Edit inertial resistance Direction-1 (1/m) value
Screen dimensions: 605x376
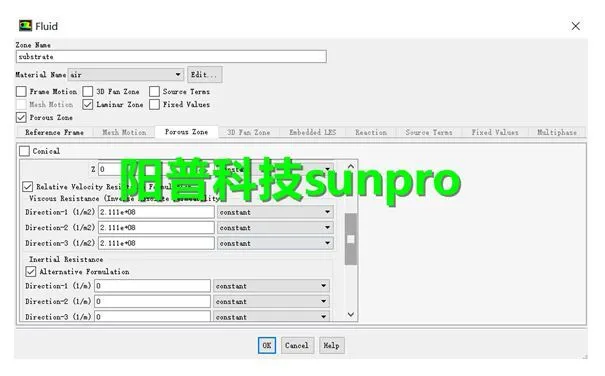(x=152, y=286)
